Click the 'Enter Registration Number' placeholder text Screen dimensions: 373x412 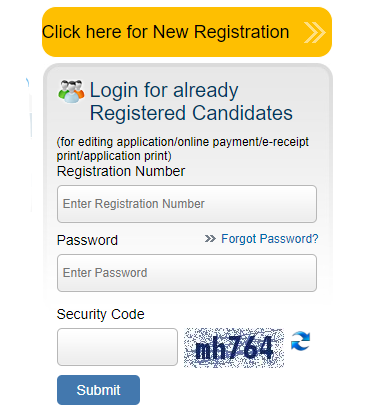pyautogui.click(x=134, y=204)
